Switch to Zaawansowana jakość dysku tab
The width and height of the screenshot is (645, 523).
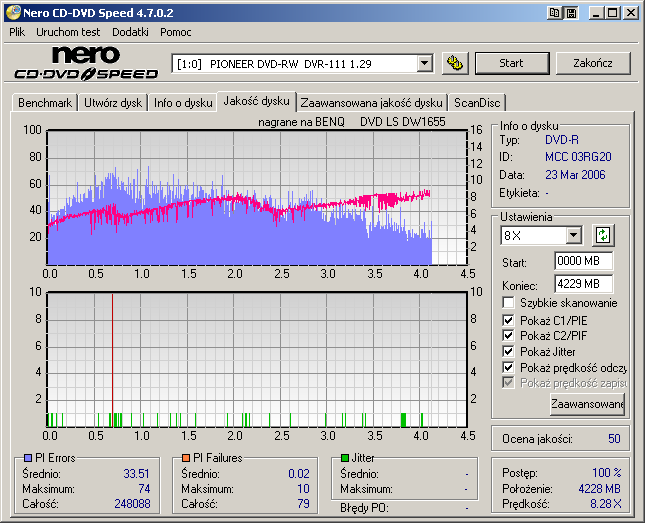coord(371,102)
